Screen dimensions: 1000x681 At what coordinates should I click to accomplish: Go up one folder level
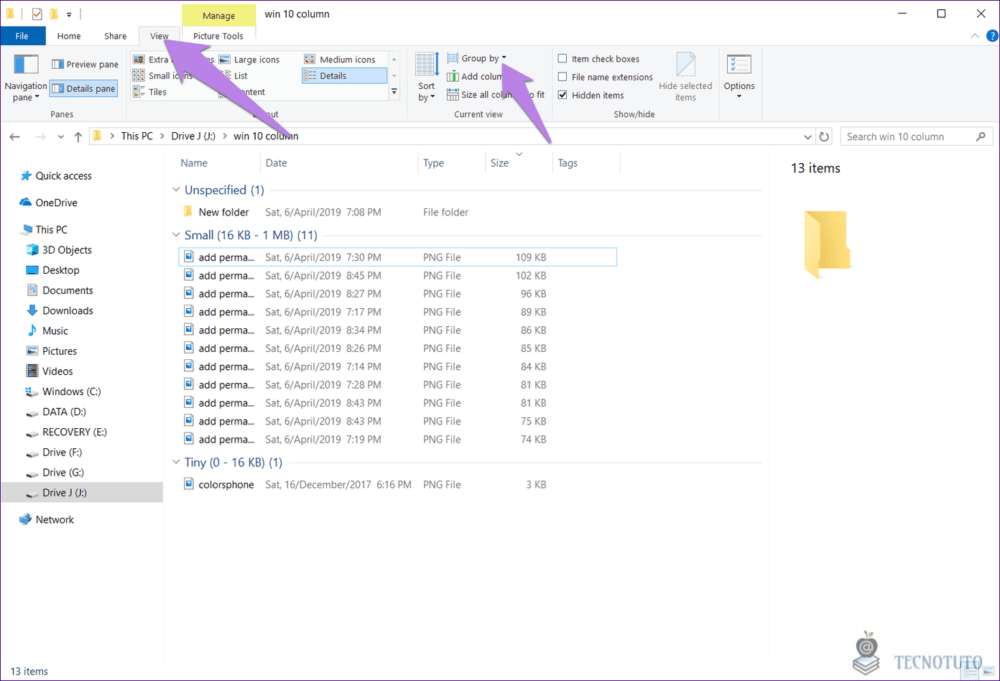pyautogui.click(x=78, y=136)
